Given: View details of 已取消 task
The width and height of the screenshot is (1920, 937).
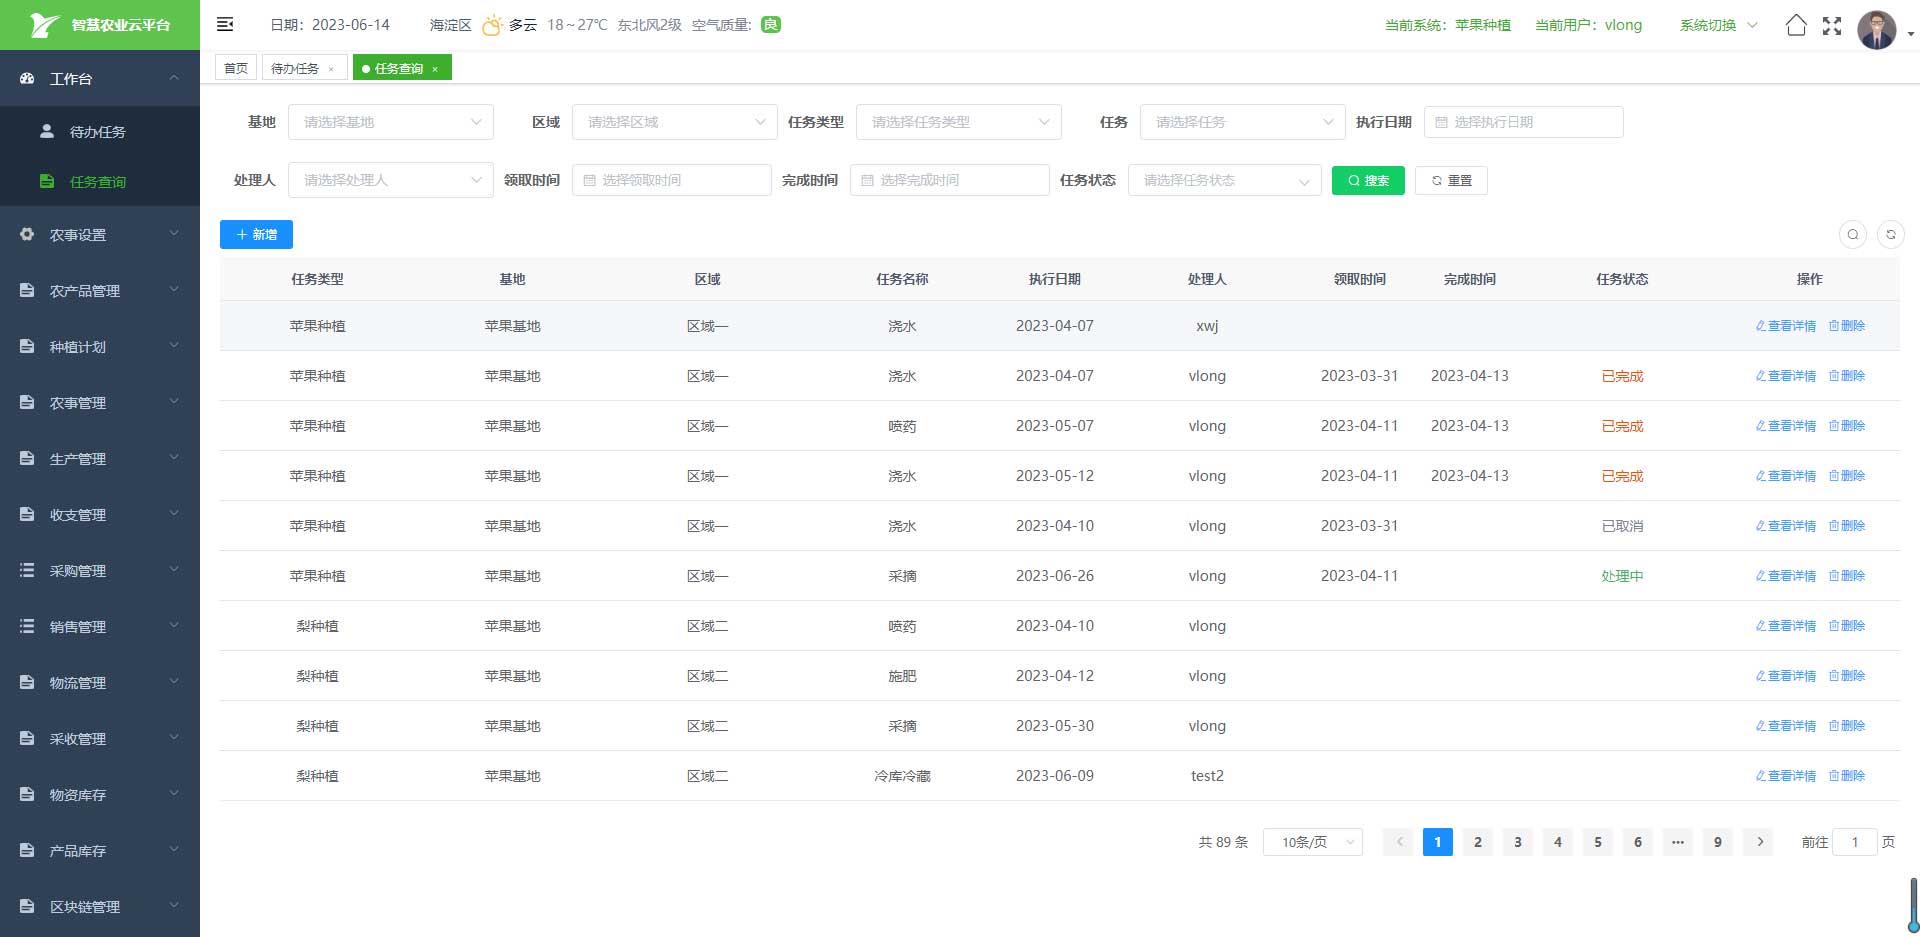Looking at the screenshot, I should click(1786, 526).
